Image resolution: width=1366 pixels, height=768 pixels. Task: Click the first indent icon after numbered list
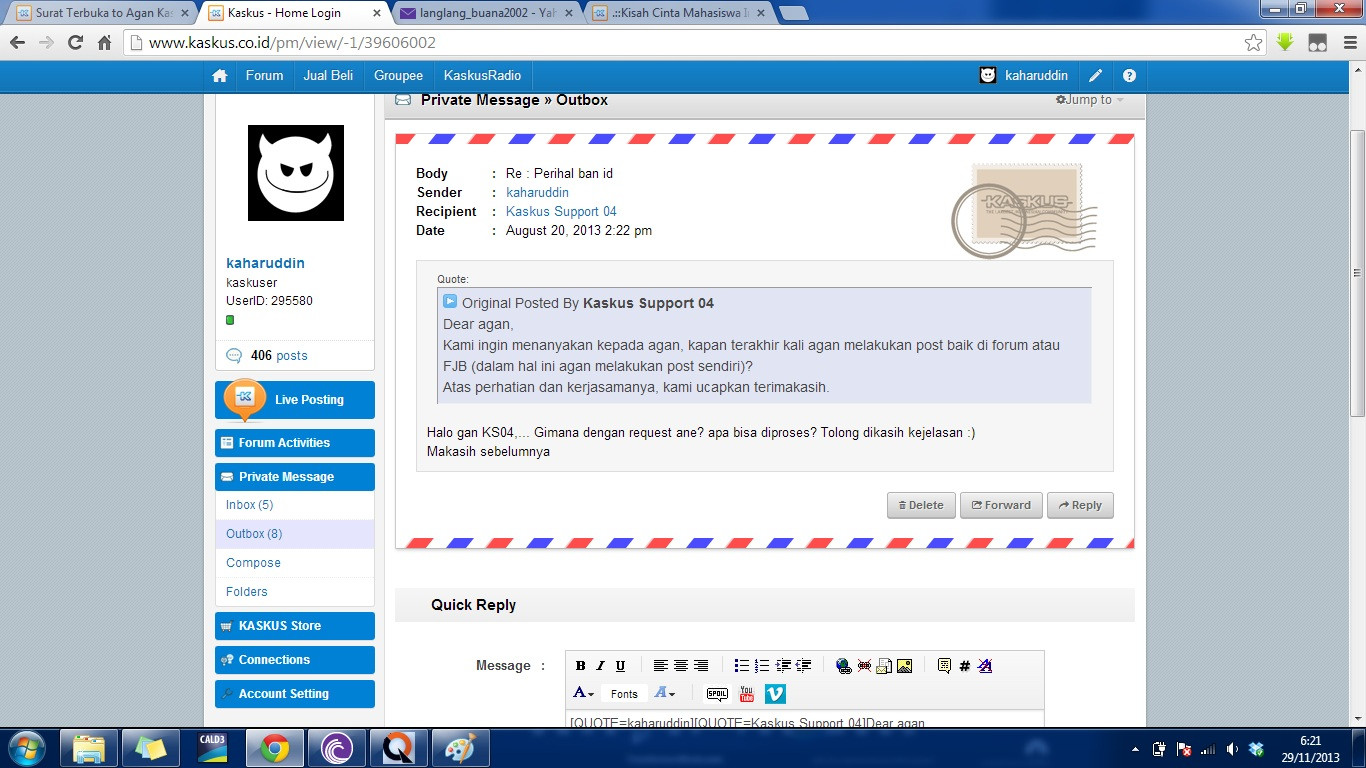point(783,666)
